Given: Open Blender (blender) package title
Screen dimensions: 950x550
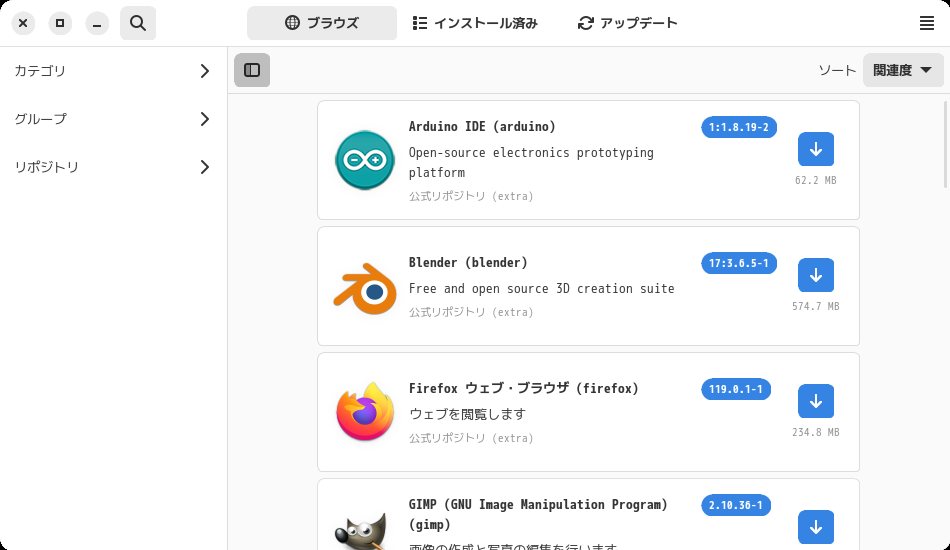Looking at the screenshot, I should 468,262.
